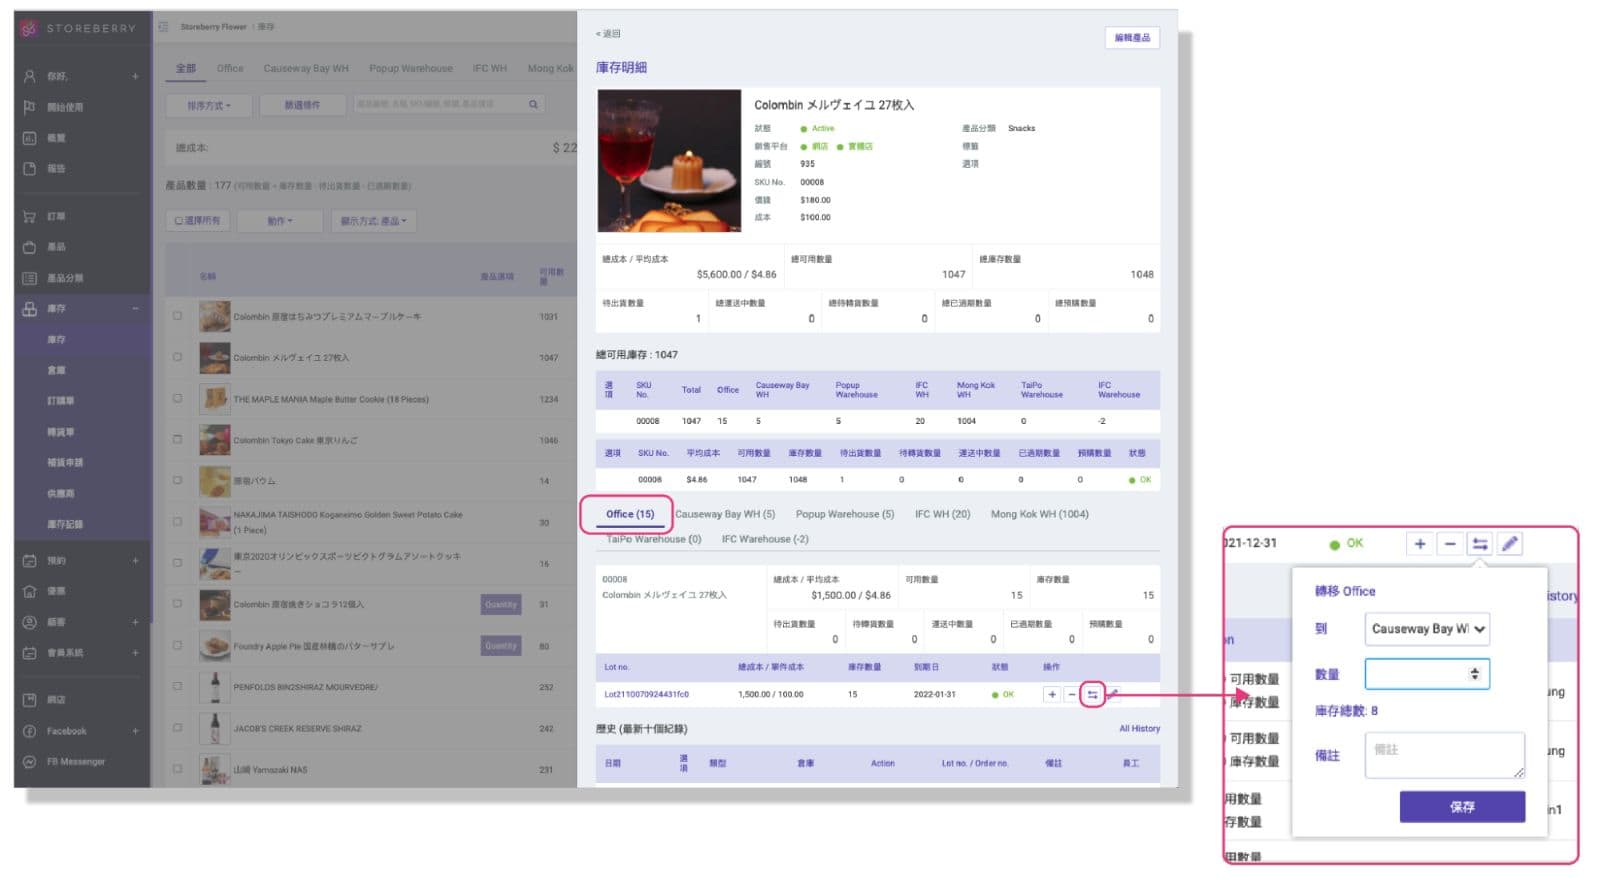
Task: Tick checkbox for JACOB'S CREEK RESERVE SHIRAZ row
Action: (178, 727)
